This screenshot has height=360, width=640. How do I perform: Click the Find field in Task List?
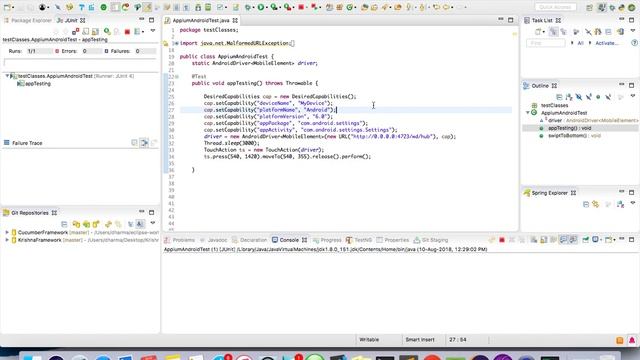[x=546, y=43]
